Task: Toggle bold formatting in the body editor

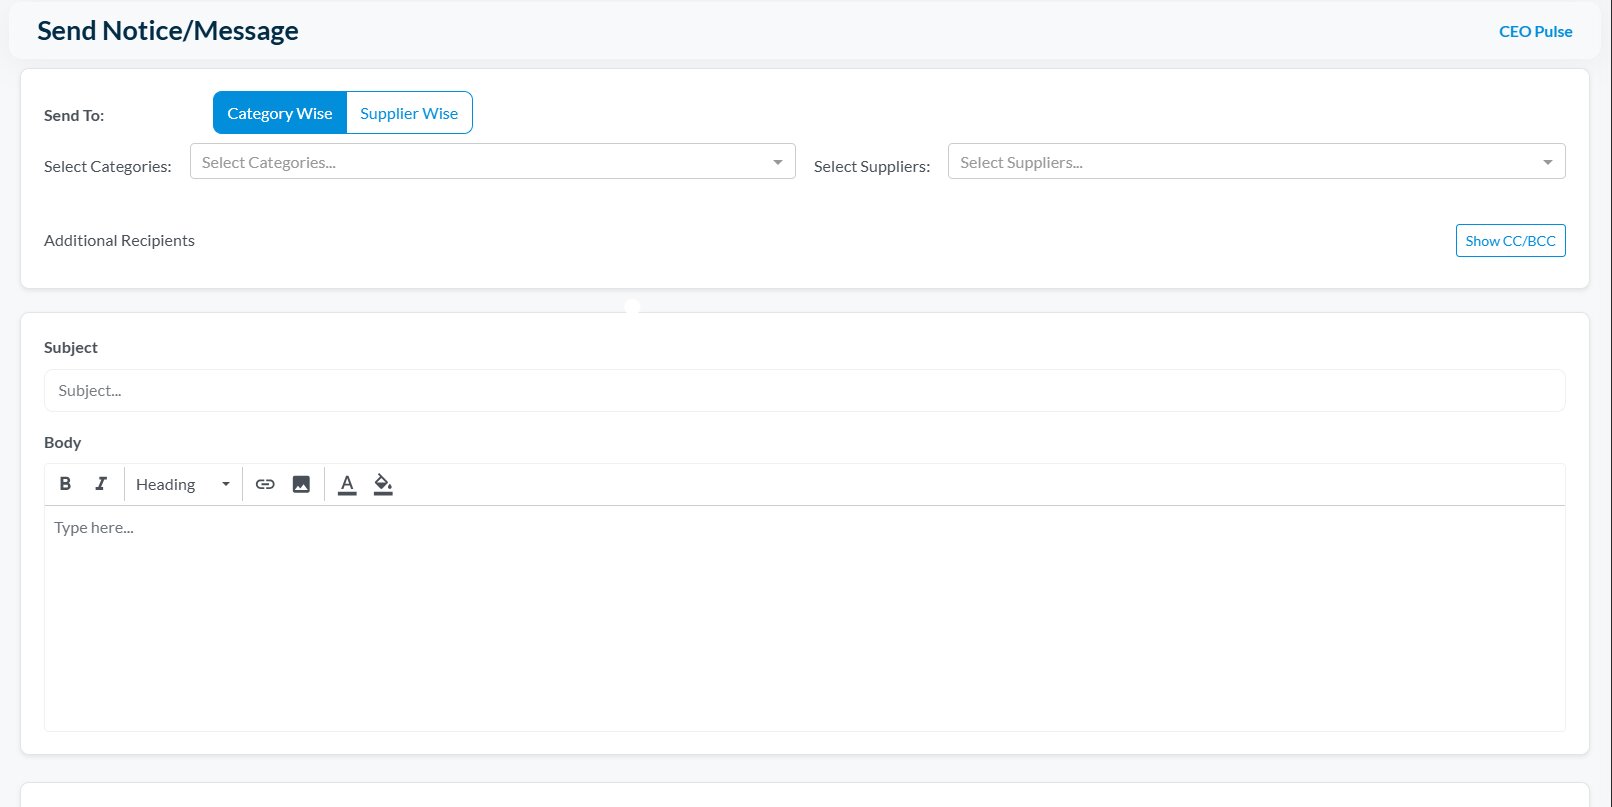Action: pyautogui.click(x=65, y=484)
